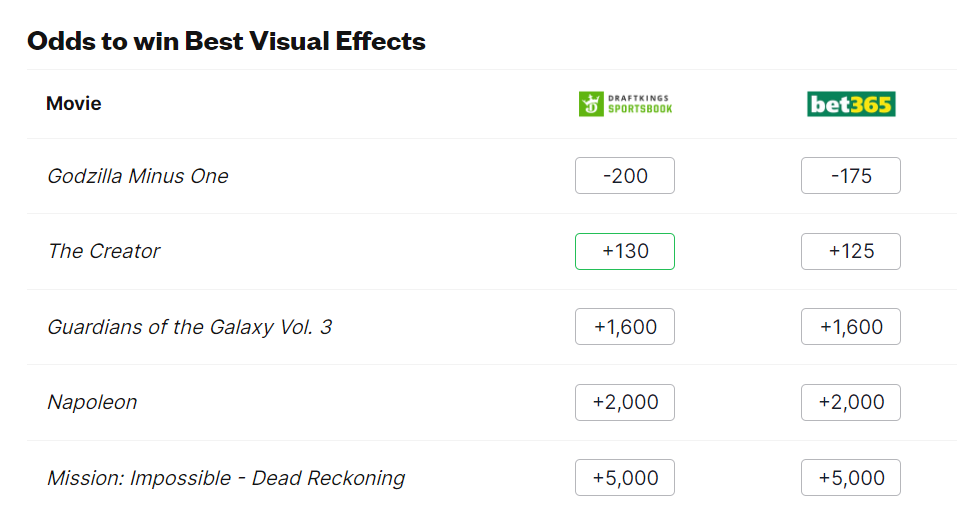The width and height of the screenshot is (957, 515).
Task: Choose bet365 +1,600 for Guardians of the Galaxy
Action: (x=851, y=327)
